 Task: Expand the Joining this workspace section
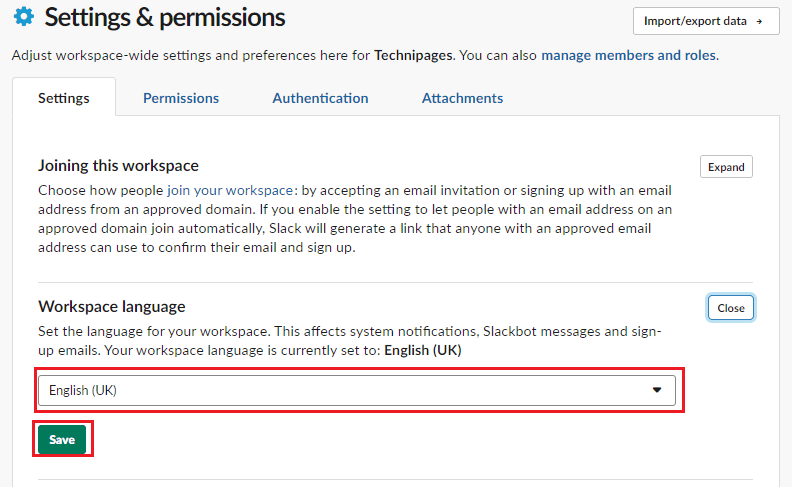click(x=726, y=167)
